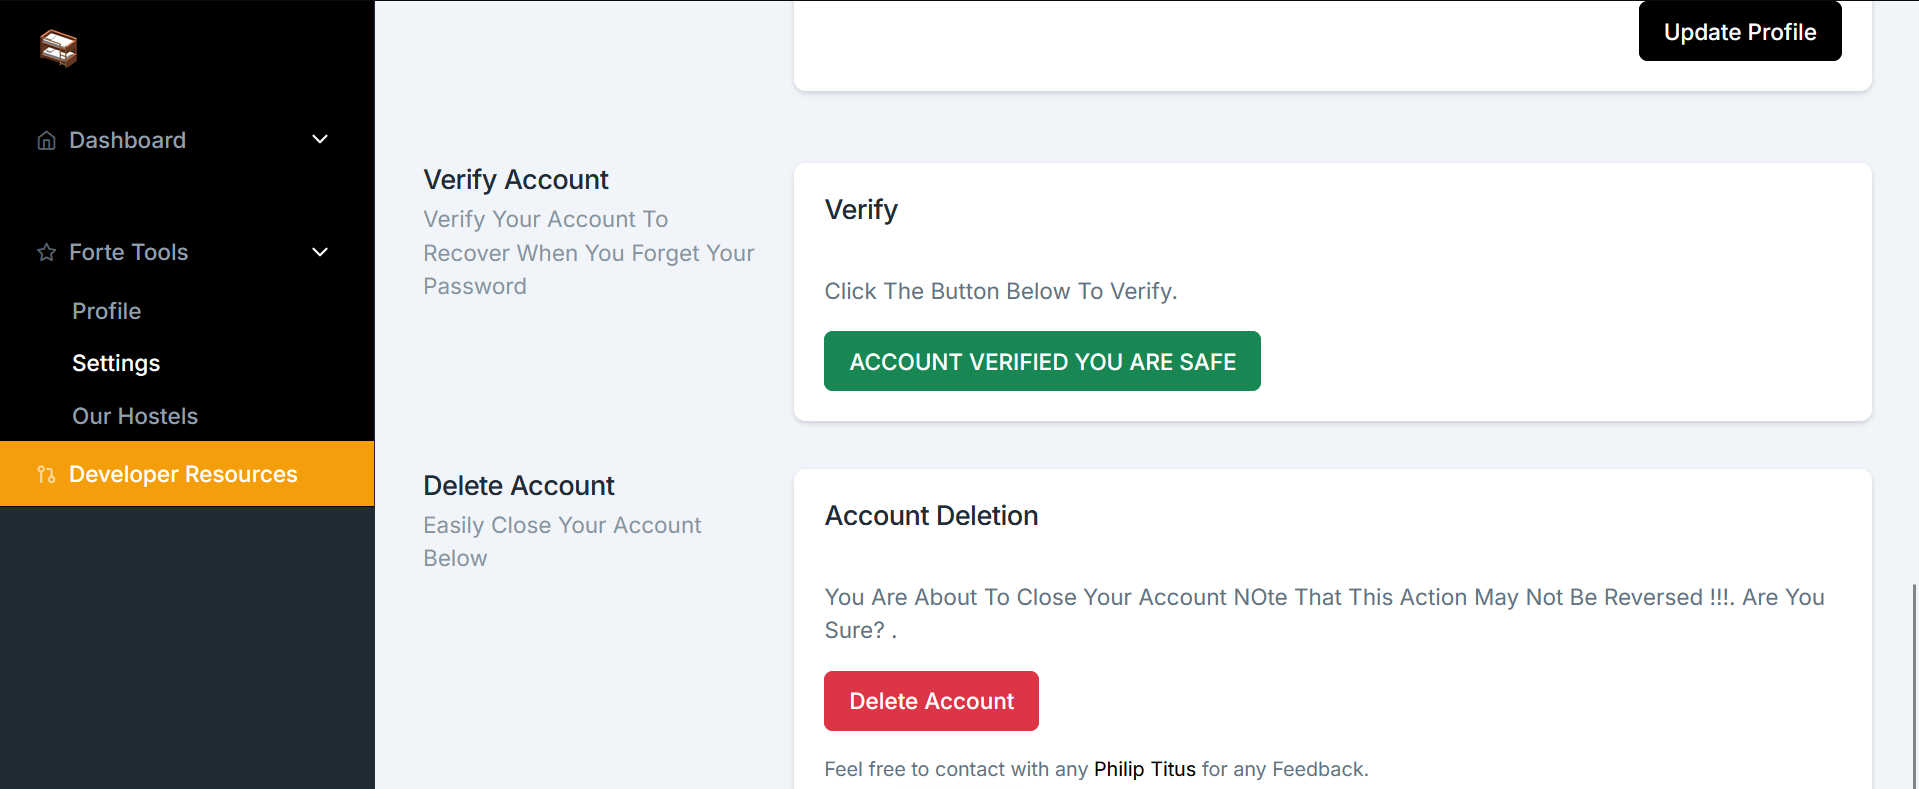Expand the Dashboard chevron
Image resolution: width=1919 pixels, height=789 pixels.
click(320, 139)
